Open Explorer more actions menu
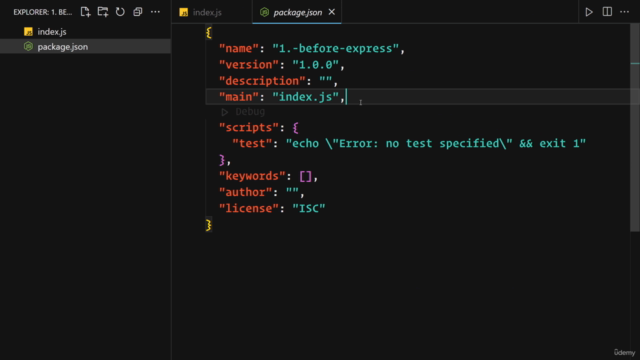Image resolution: width=640 pixels, height=360 pixels. (155, 12)
